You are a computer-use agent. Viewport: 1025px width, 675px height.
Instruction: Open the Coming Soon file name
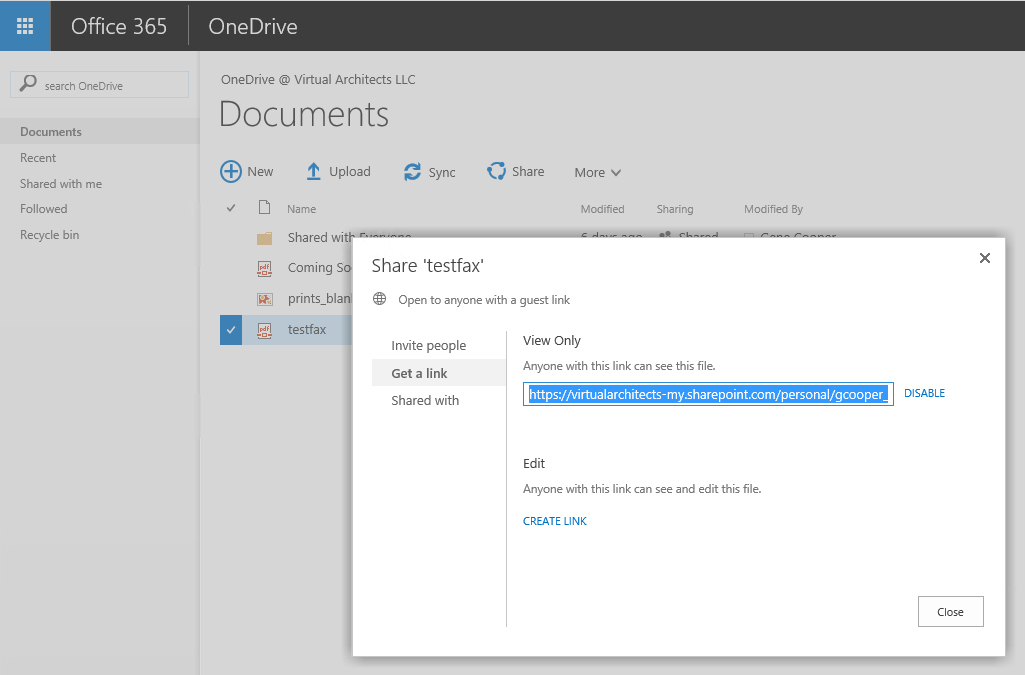click(x=319, y=268)
